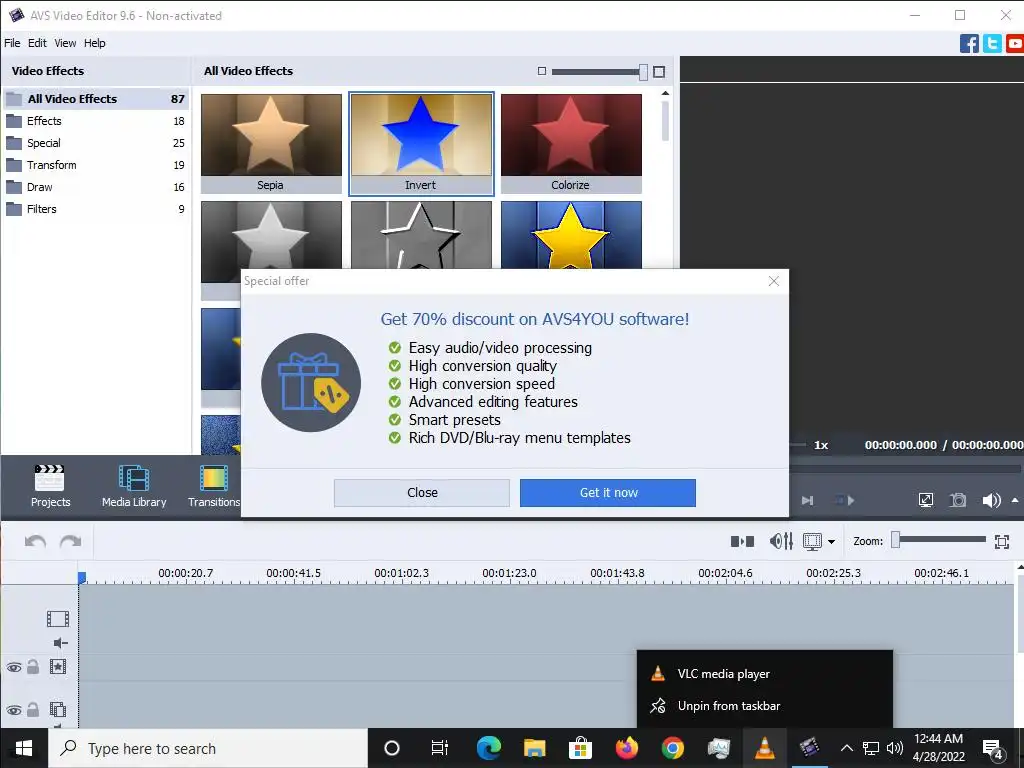
Task: Close the Special offer dialog via Close button
Action: tap(422, 492)
